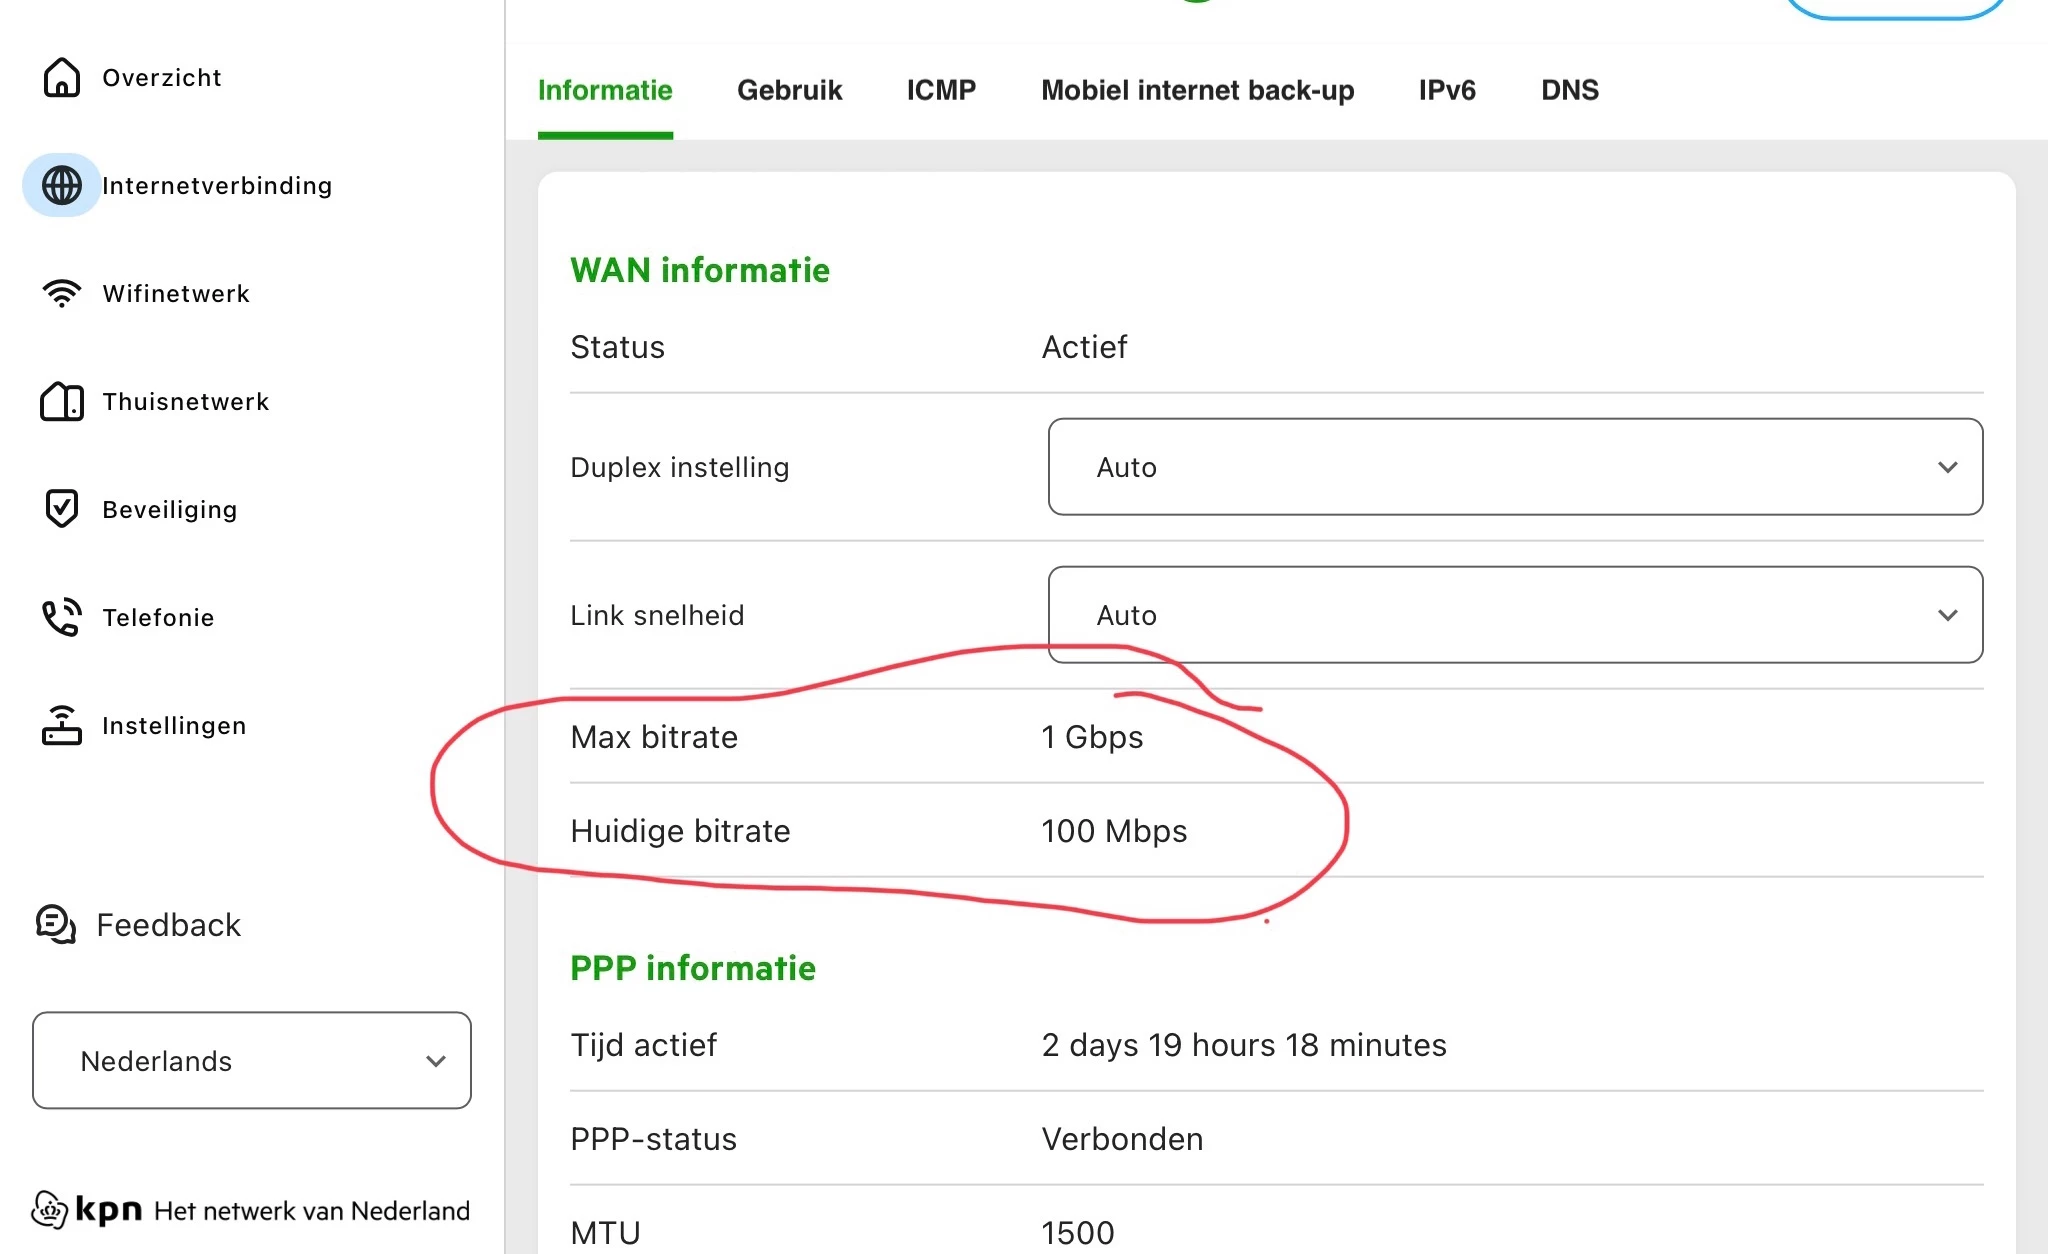Viewport: 2048px width, 1254px height.
Task: Click the Thuisnetwerk icon in sidebar
Action: click(61, 401)
